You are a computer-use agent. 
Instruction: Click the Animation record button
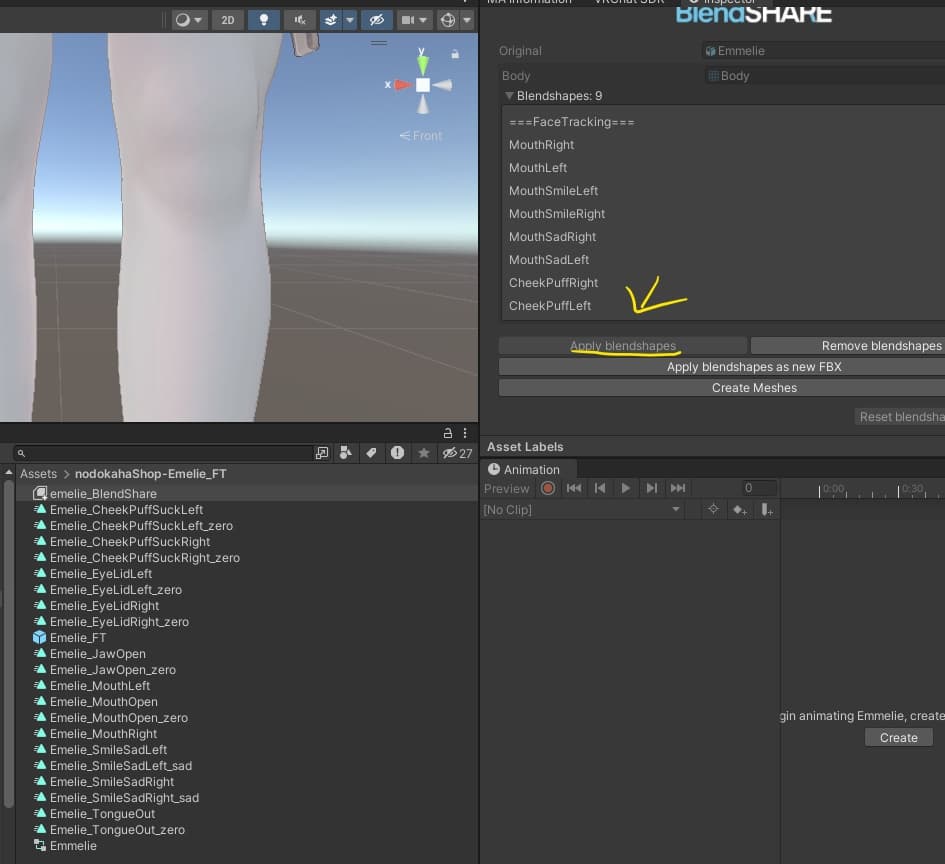pos(548,488)
